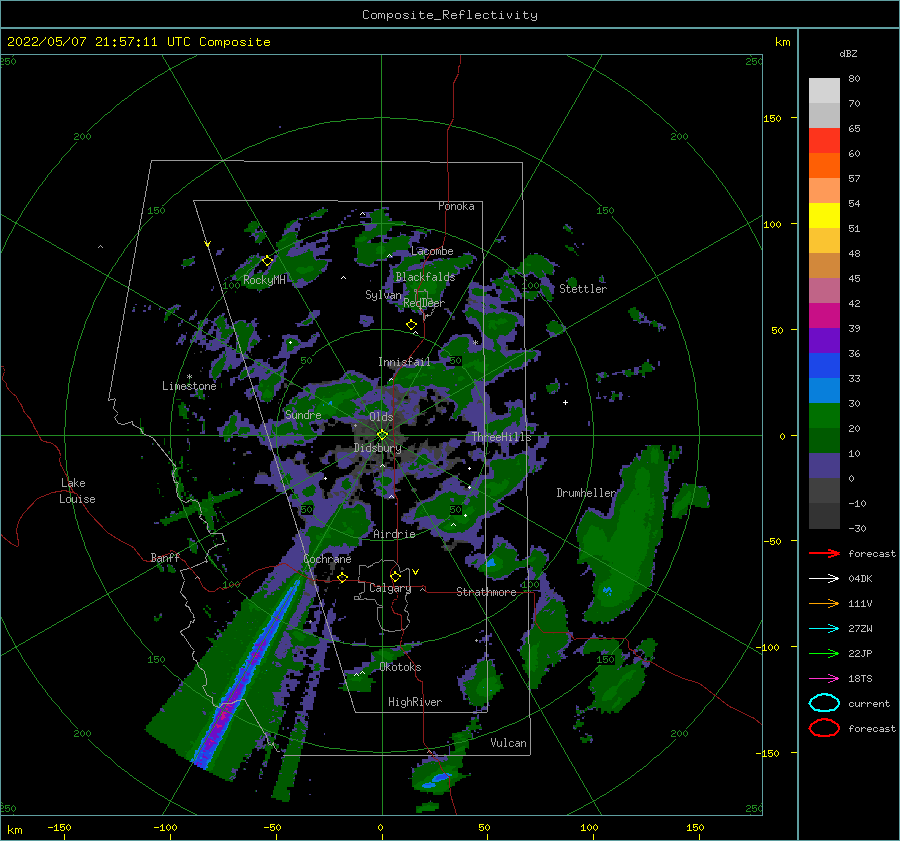Click the Drumheller city label
This screenshot has height=841, width=900.
tap(586, 493)
